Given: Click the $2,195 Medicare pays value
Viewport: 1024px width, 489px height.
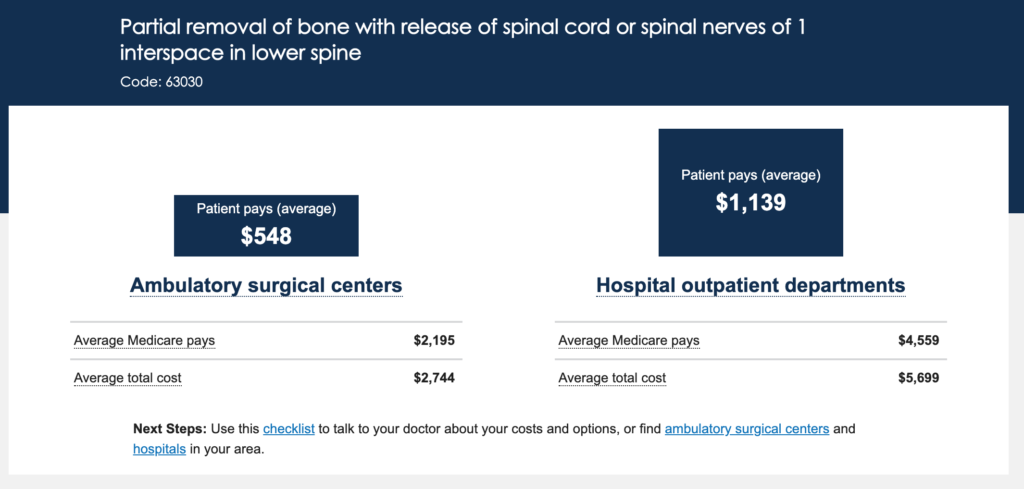Looking at the screenshot, I should [x=434, y=340].
